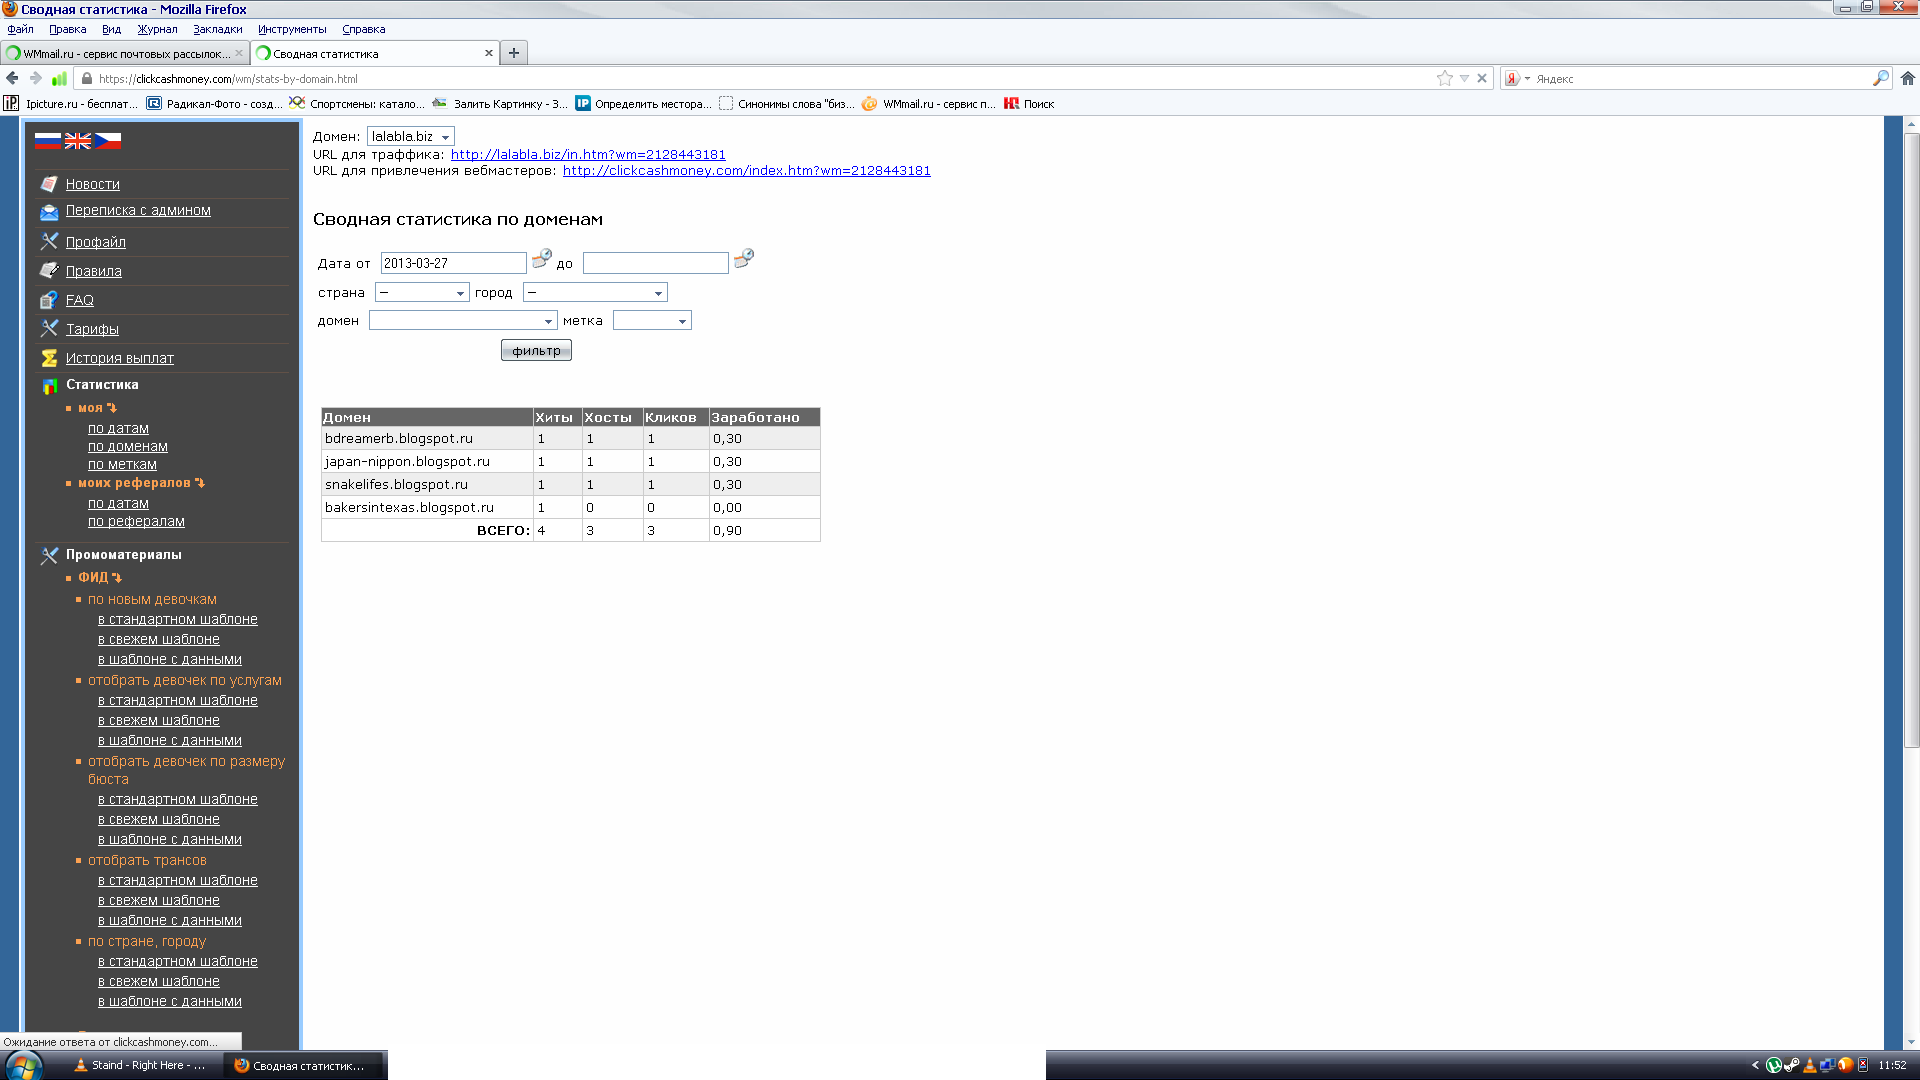This screenshot has width=1920, height=1080.
Task: Open the домен filter dropdown
Action: coord(463,320)
